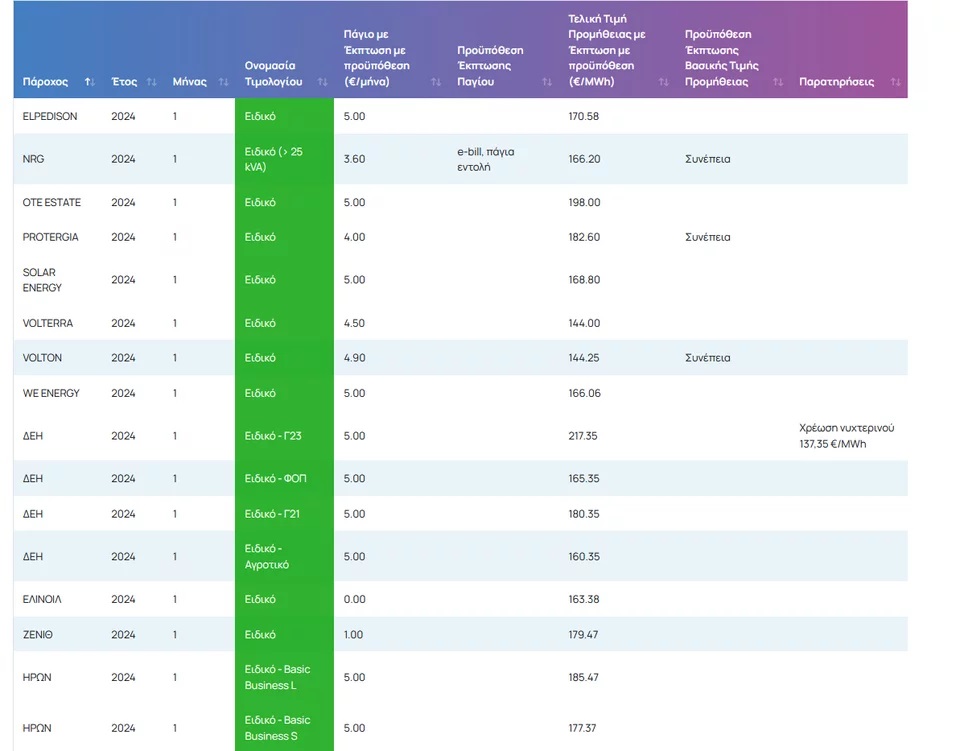Click the 'e-bill, πάγια εντολή' condition text
960x751 pixels.
coord(485,159)
